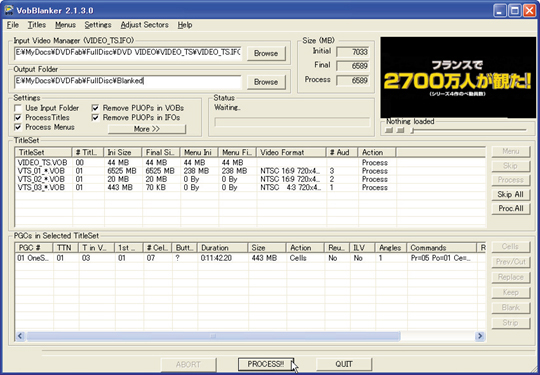
Task: Expand settings with the More >> button
Action: 147,129
